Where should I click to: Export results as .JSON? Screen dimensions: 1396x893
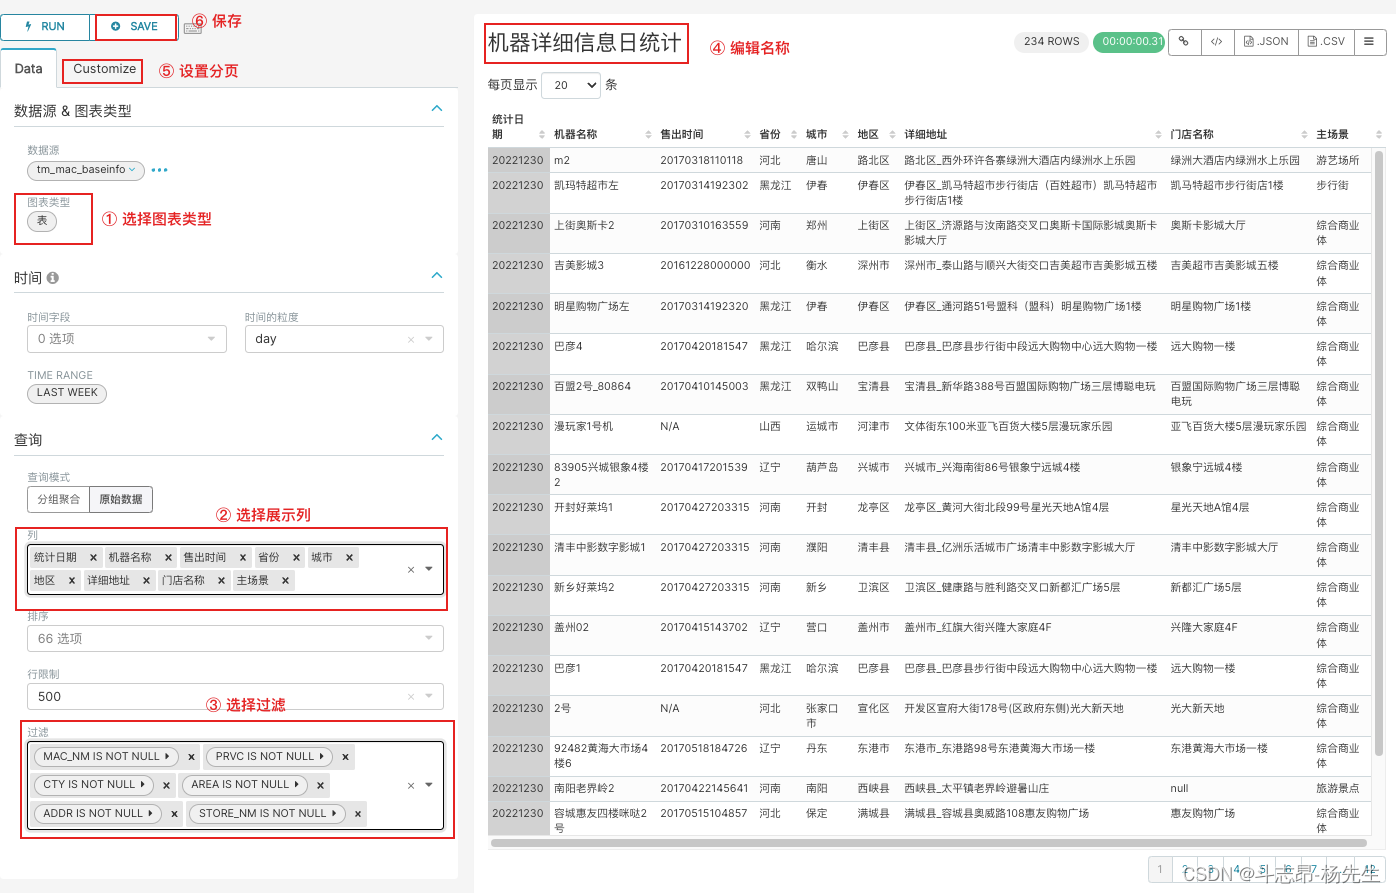[1265, 41]
